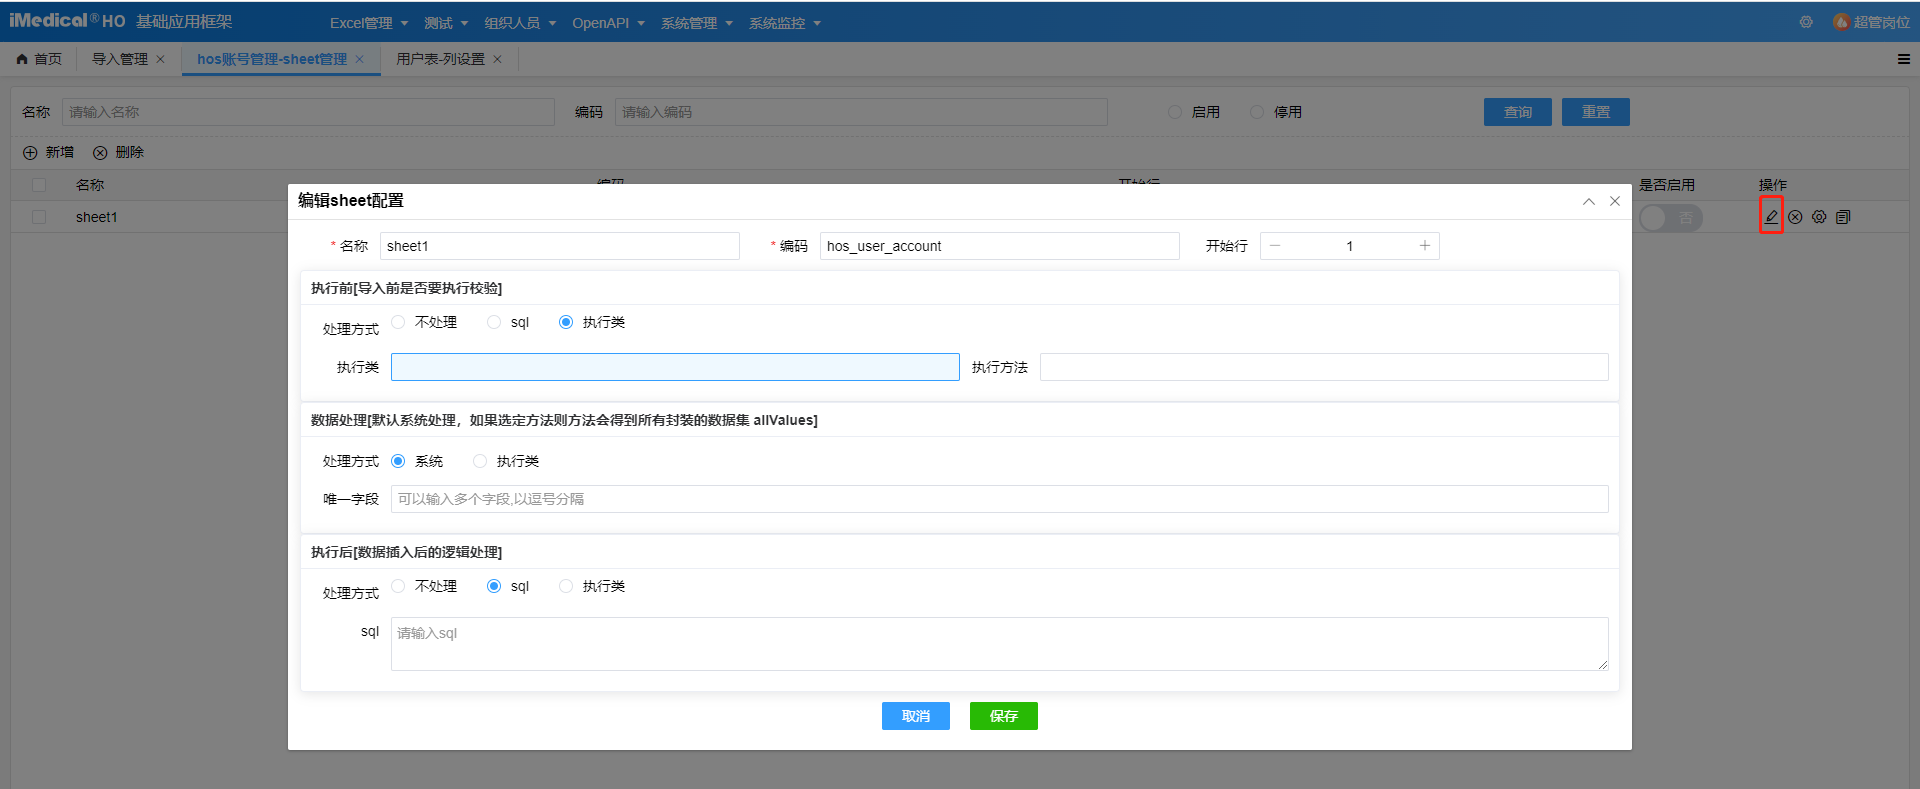Click the 重置 button

pyautogui.click(x=1596, y=112)
